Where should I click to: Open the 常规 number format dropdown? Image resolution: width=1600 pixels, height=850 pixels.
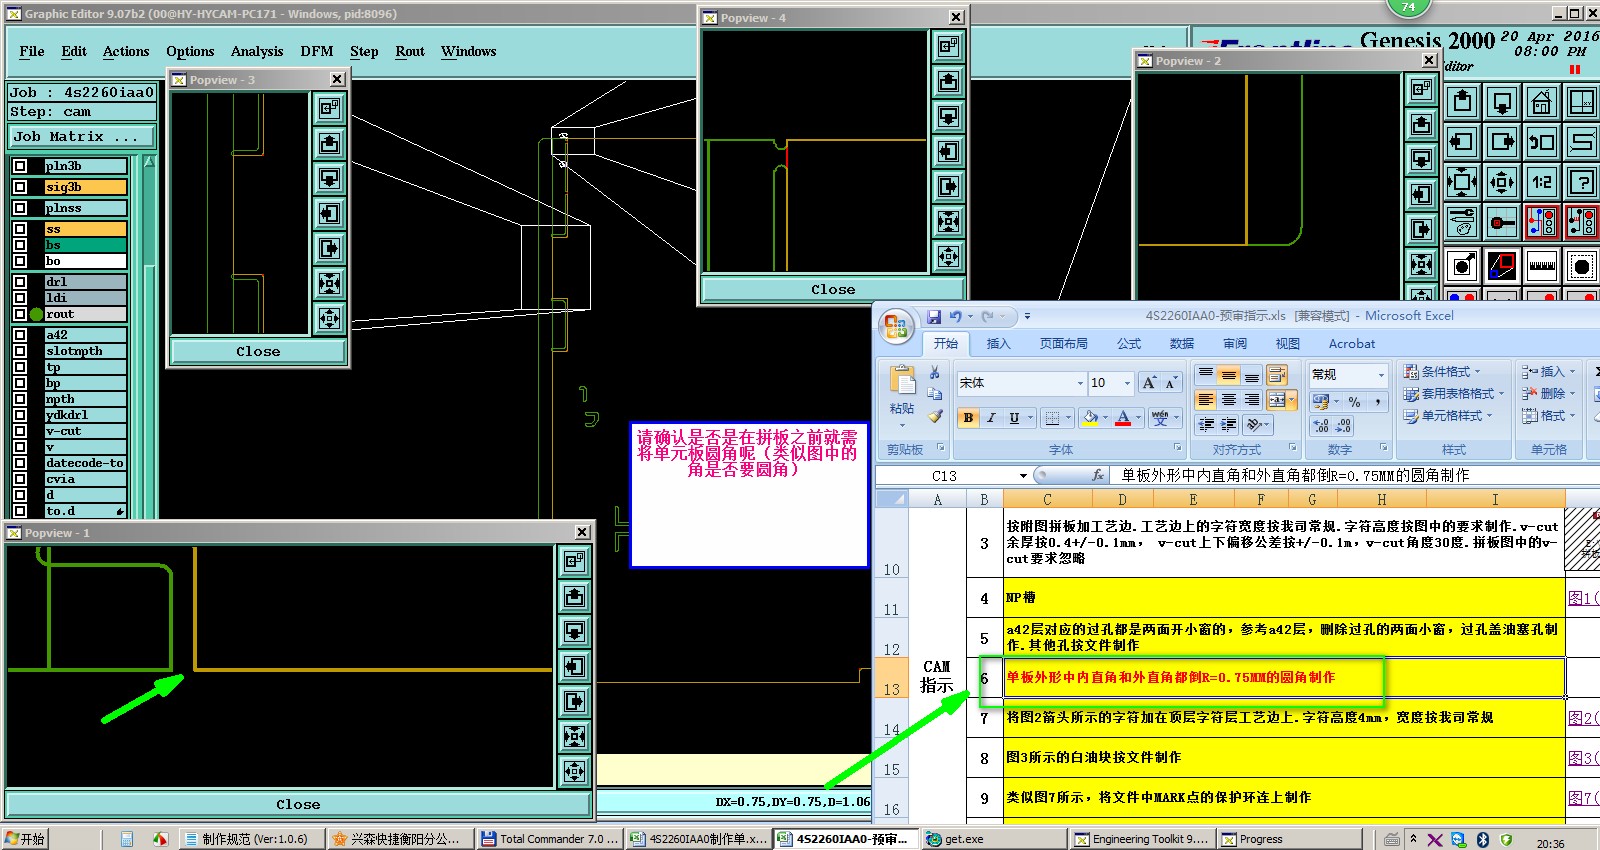coord(1381,375)
